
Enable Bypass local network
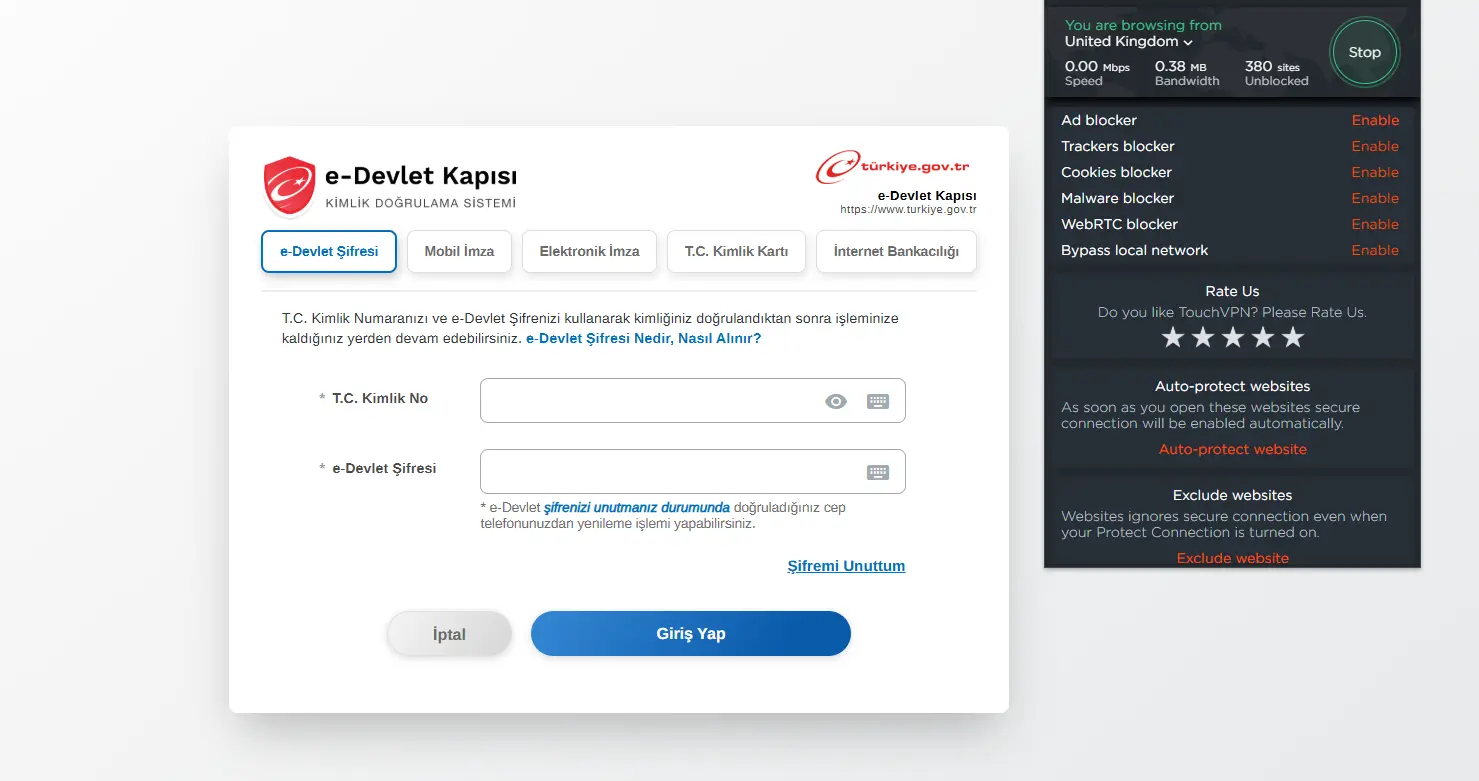(1375, 250)
